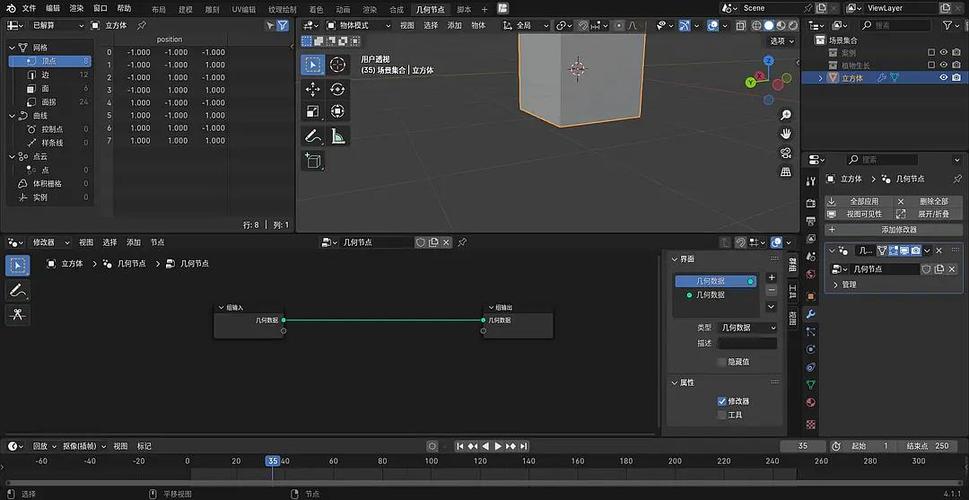Switch to the 着色 workspace tab
The height and width of the screenshot is (500, 969).
316,9
